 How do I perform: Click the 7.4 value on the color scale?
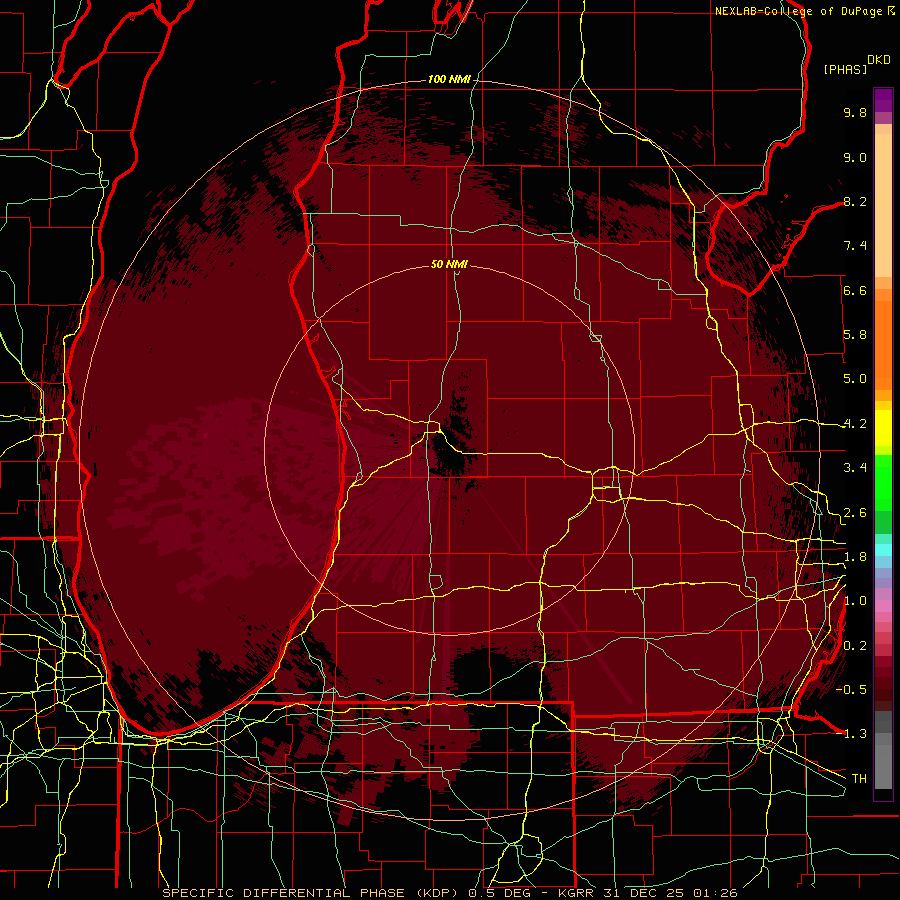[x=855, y=246]
